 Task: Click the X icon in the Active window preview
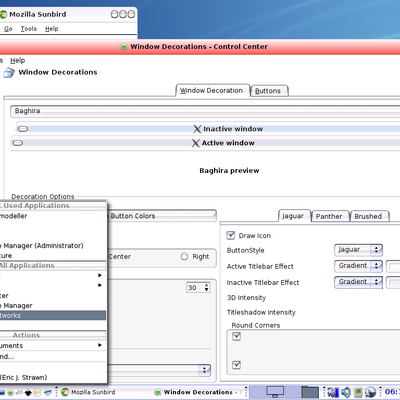pyautogui.click(x=196, y=143)
